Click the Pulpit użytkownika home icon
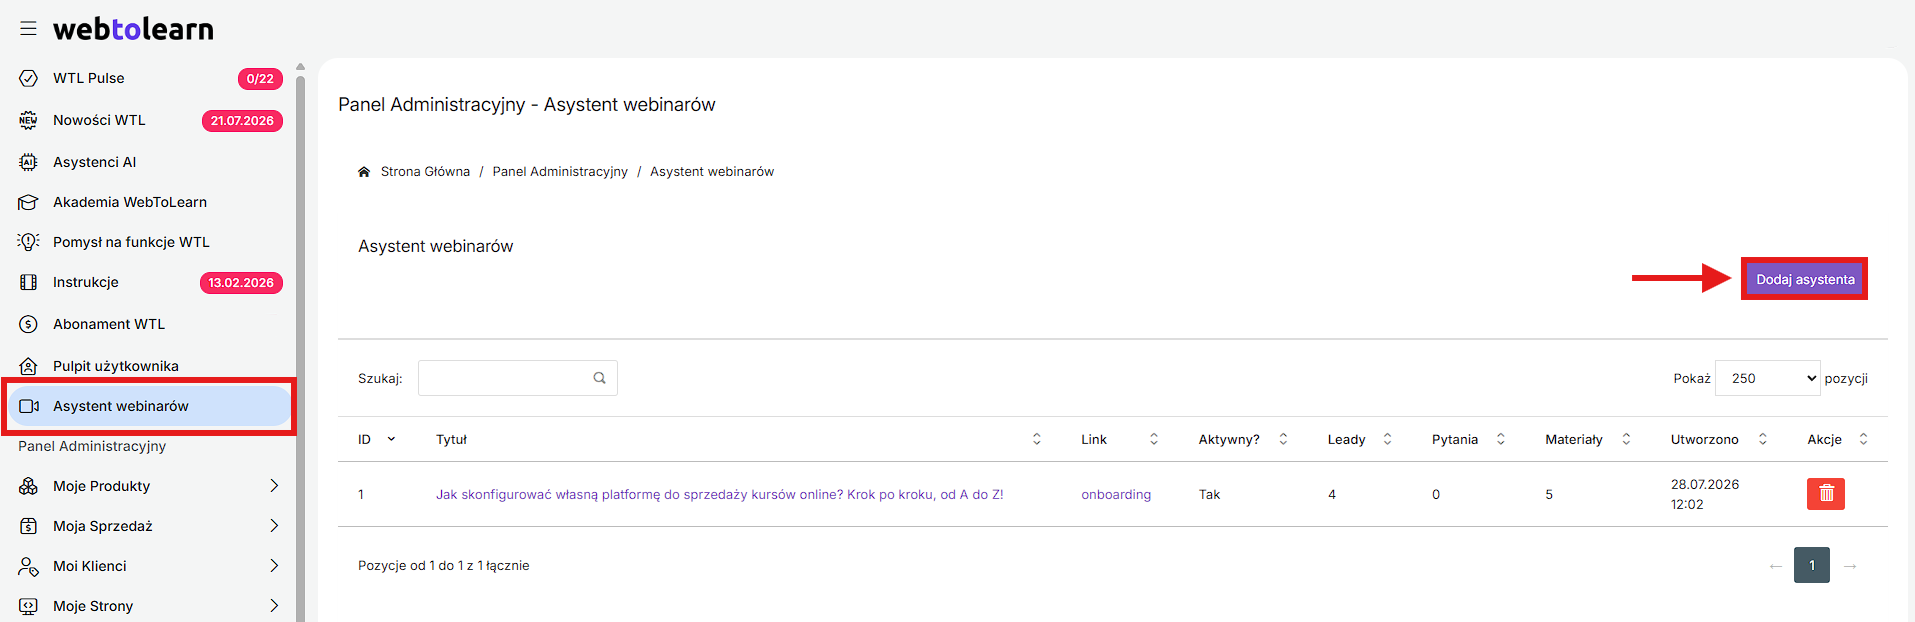Image resolution: width=1915 pixels, height=622 pixels. 28,366
